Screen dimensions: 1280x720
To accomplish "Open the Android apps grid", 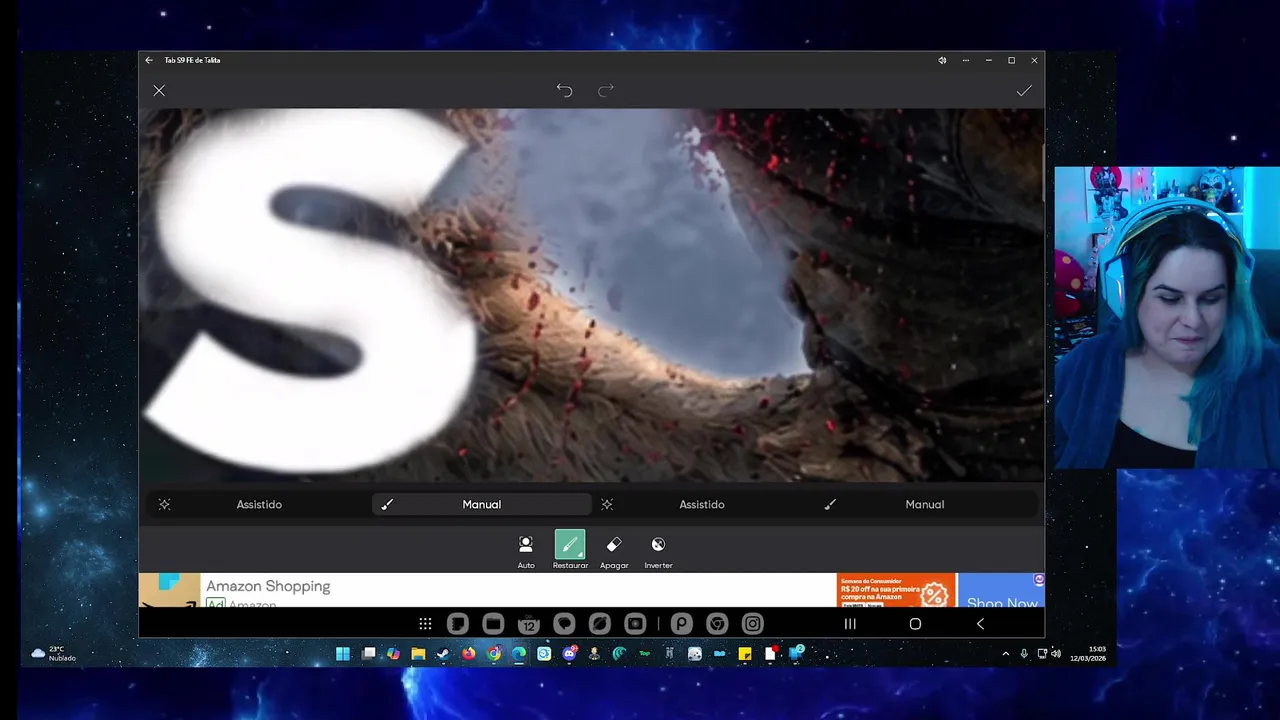I will [425, 624].
